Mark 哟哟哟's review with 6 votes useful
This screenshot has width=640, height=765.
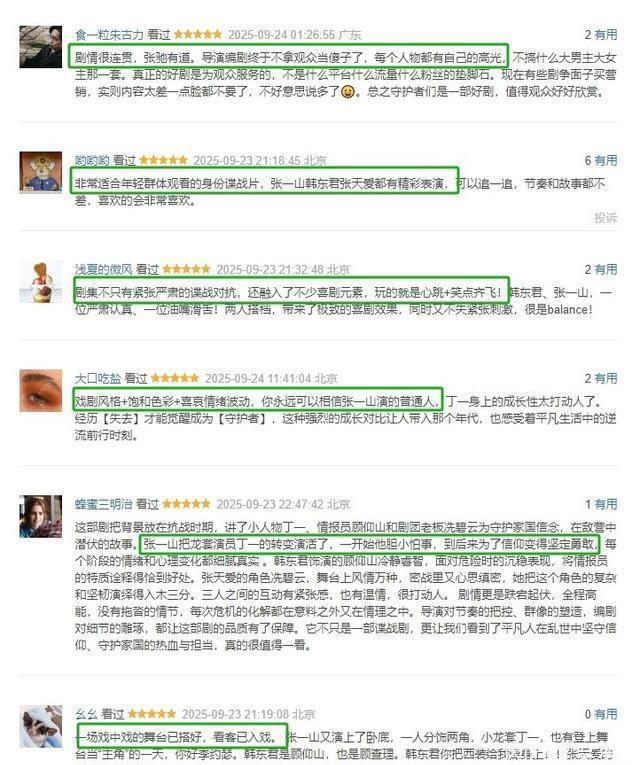pyautogui.click(x=606, y=160)
